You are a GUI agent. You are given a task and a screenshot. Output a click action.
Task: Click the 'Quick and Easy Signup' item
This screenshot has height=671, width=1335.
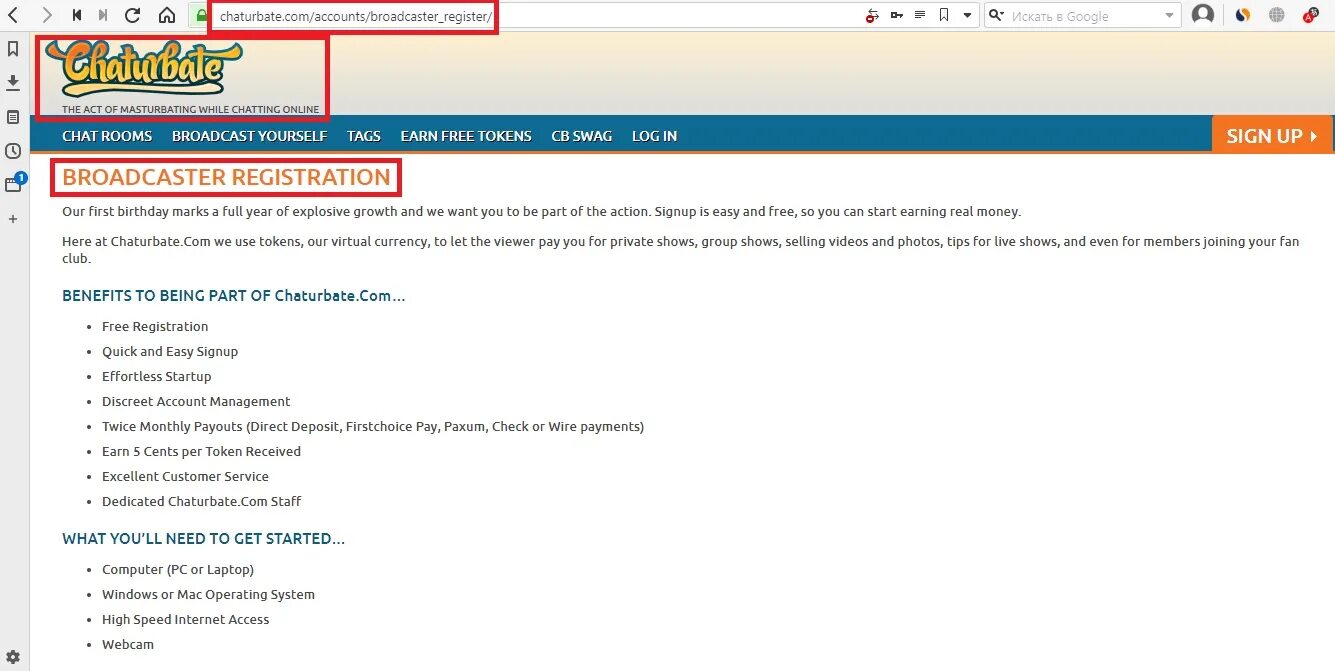170,352
